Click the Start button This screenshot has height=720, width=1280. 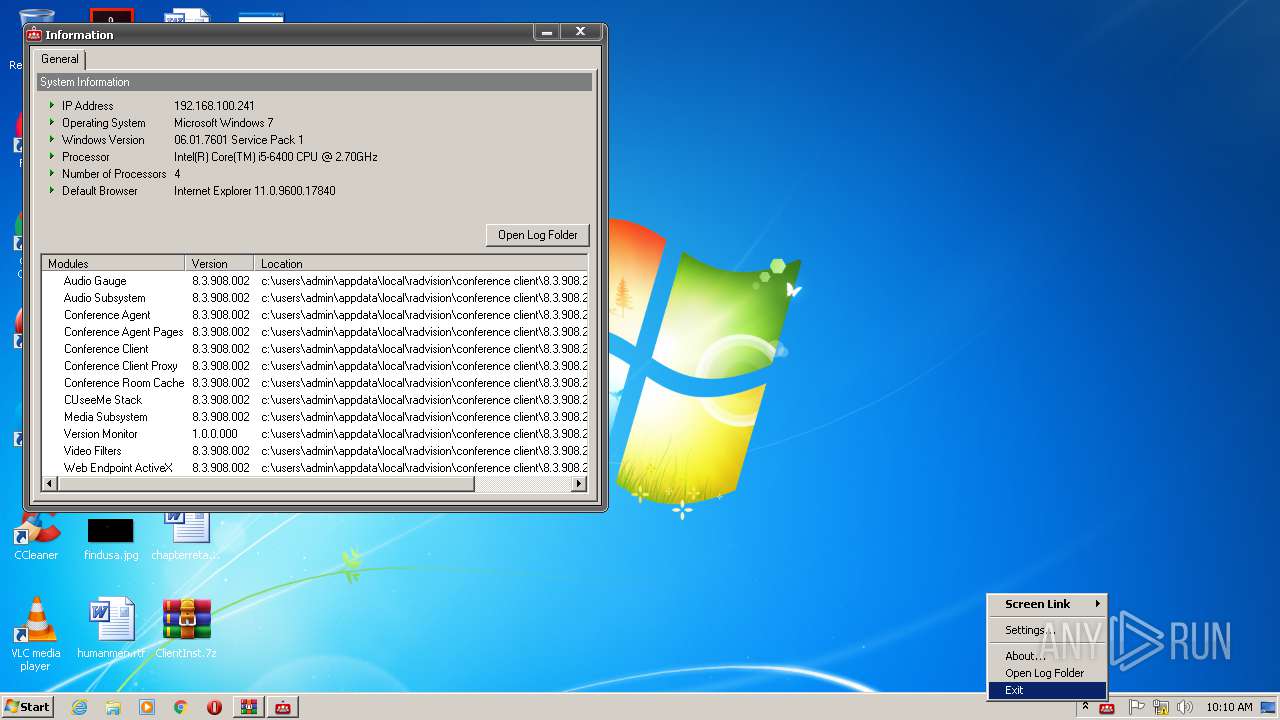coord(27,707)
